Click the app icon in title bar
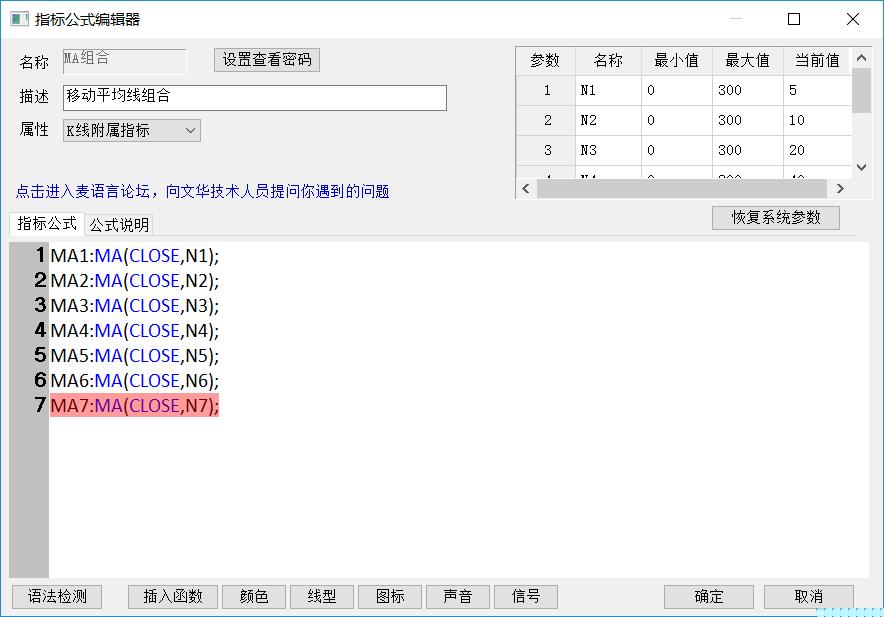This screenshot has height=617, width=884. point(19,19)
